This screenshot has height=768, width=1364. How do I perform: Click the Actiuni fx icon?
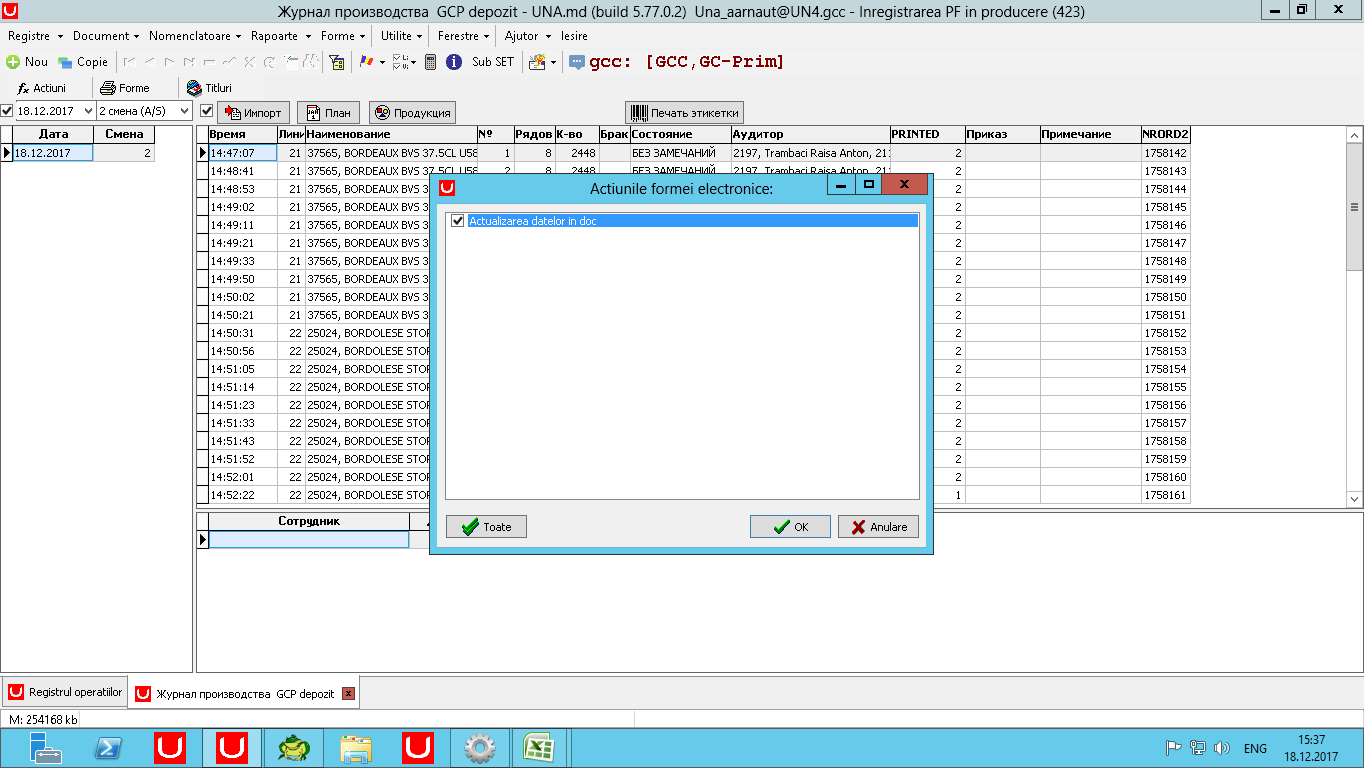[x=23, y=88]
